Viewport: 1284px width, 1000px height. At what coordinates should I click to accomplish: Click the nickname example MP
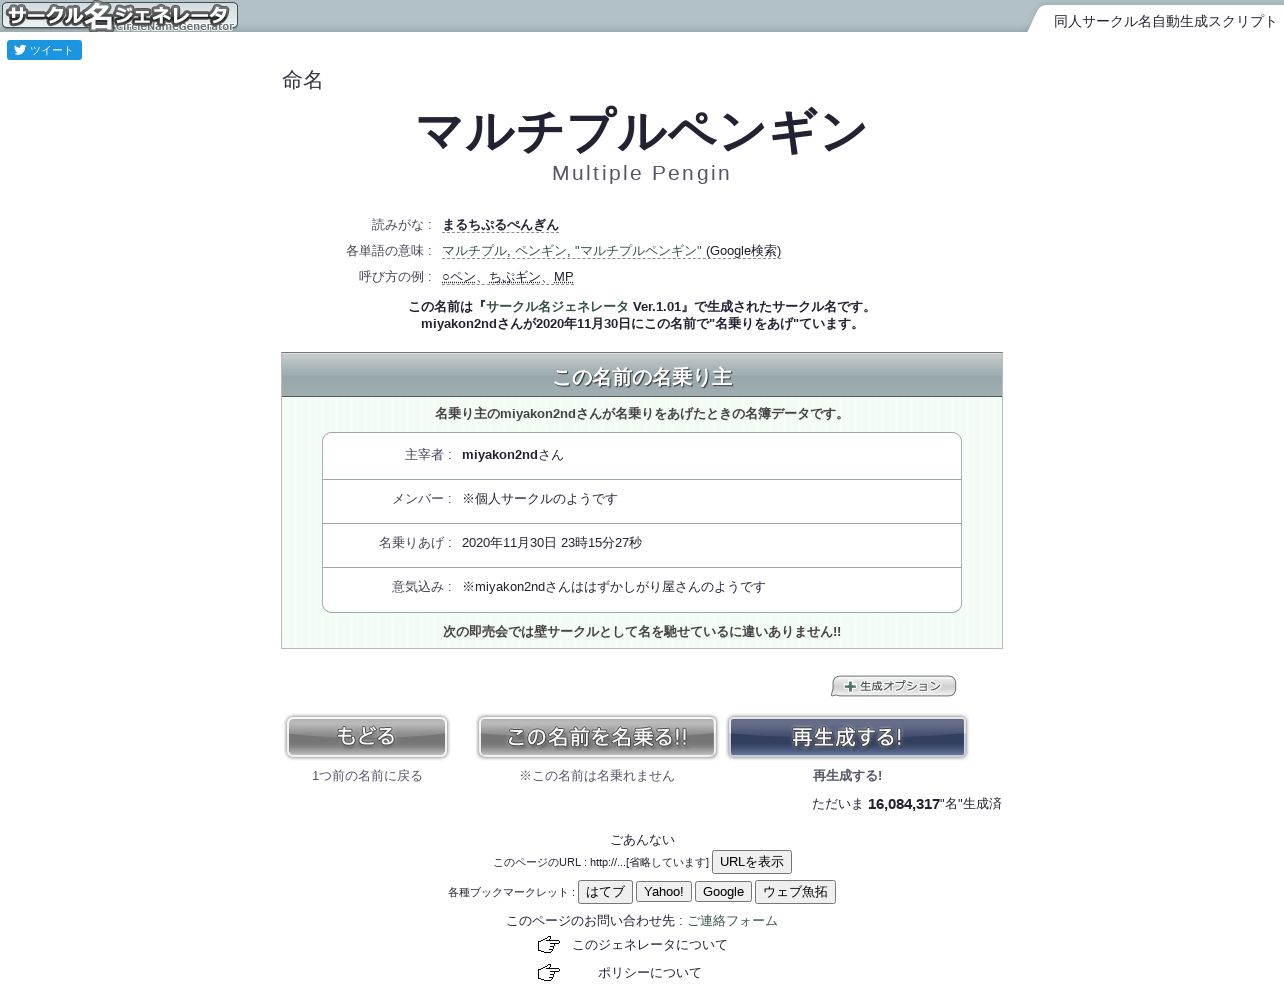tap(563, 277)
